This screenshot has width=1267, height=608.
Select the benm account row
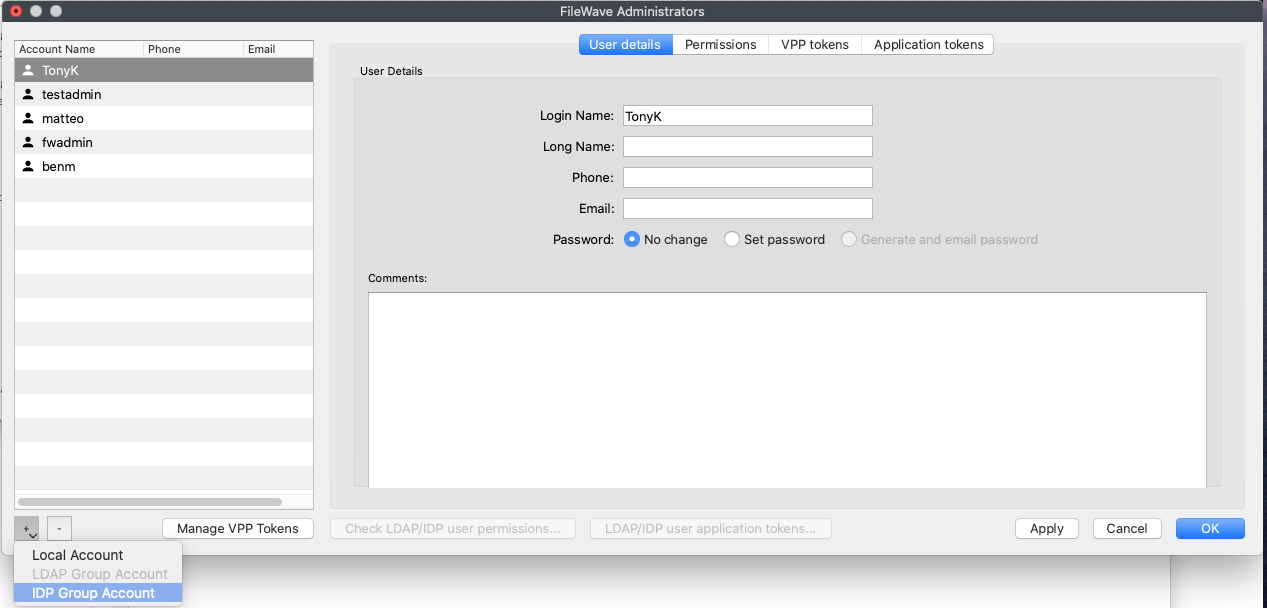pyautogui.click(x=164, y=167)
